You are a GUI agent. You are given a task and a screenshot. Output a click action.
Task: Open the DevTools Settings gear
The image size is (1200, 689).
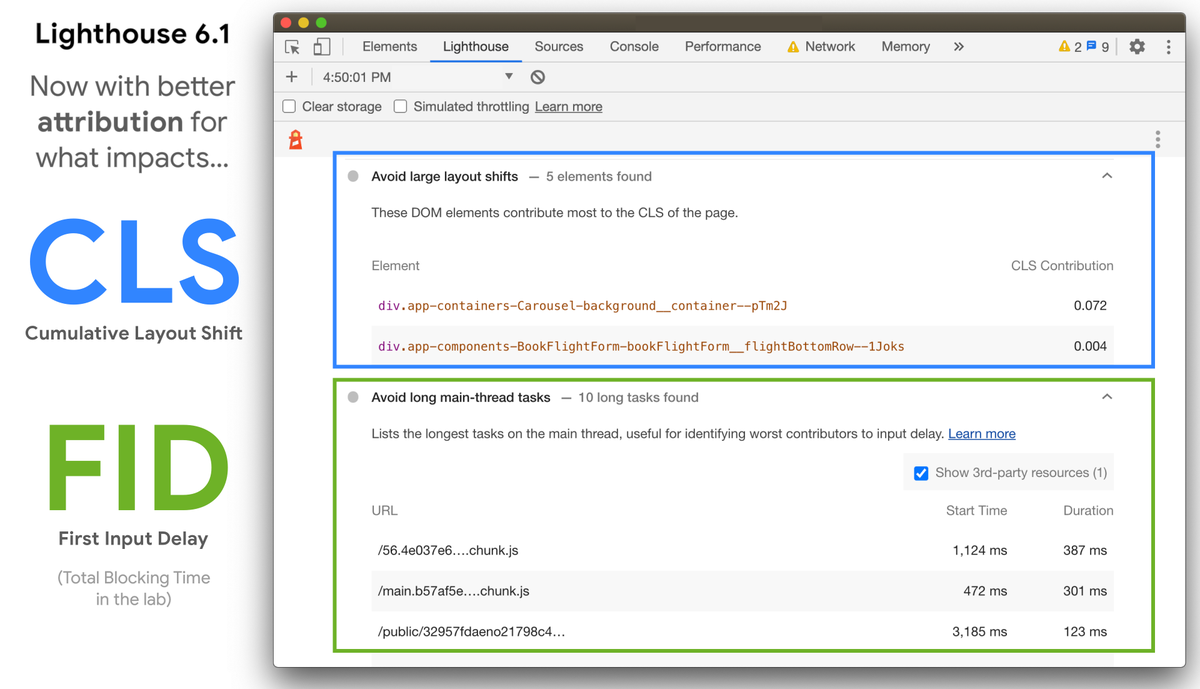click(x=1137, y=46)
